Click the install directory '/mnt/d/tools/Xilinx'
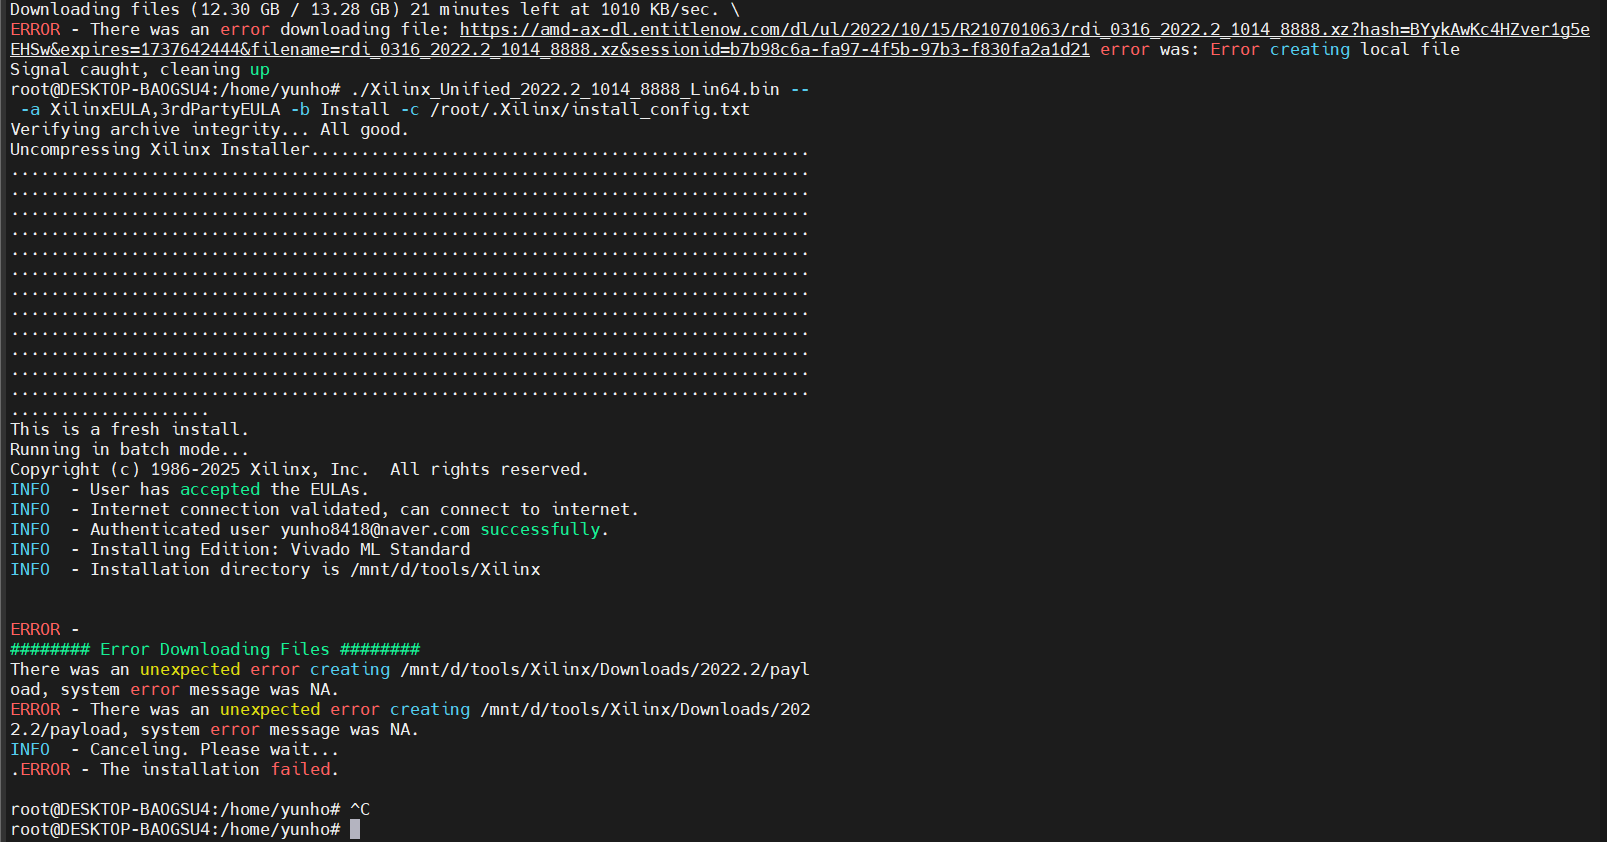Image resolution: width=1607 pixels, height=842 pixels. pos(445,569)
